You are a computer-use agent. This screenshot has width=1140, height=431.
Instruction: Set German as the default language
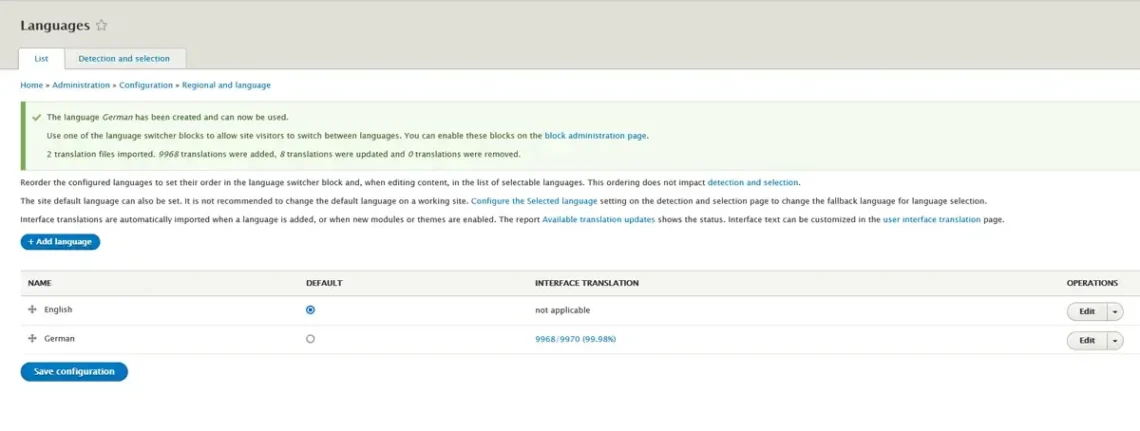(x=310, y=339)
